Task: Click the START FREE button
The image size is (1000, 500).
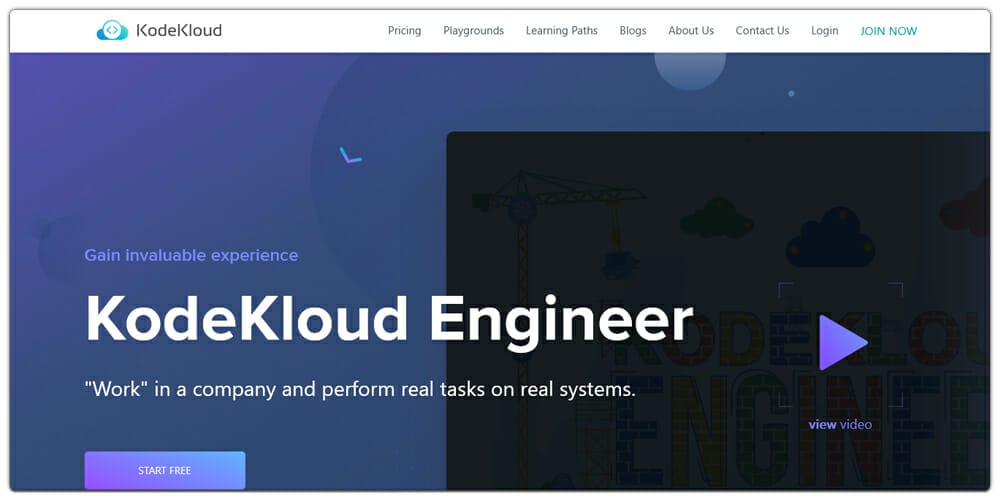Action: [x=164, y=470]
